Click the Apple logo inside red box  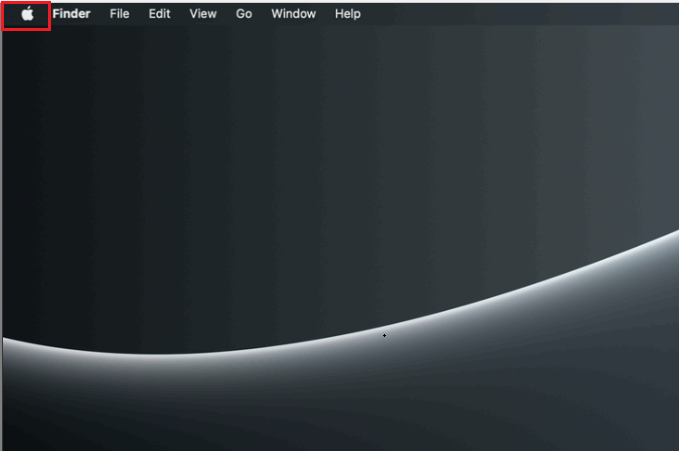(x=27, y=14)
